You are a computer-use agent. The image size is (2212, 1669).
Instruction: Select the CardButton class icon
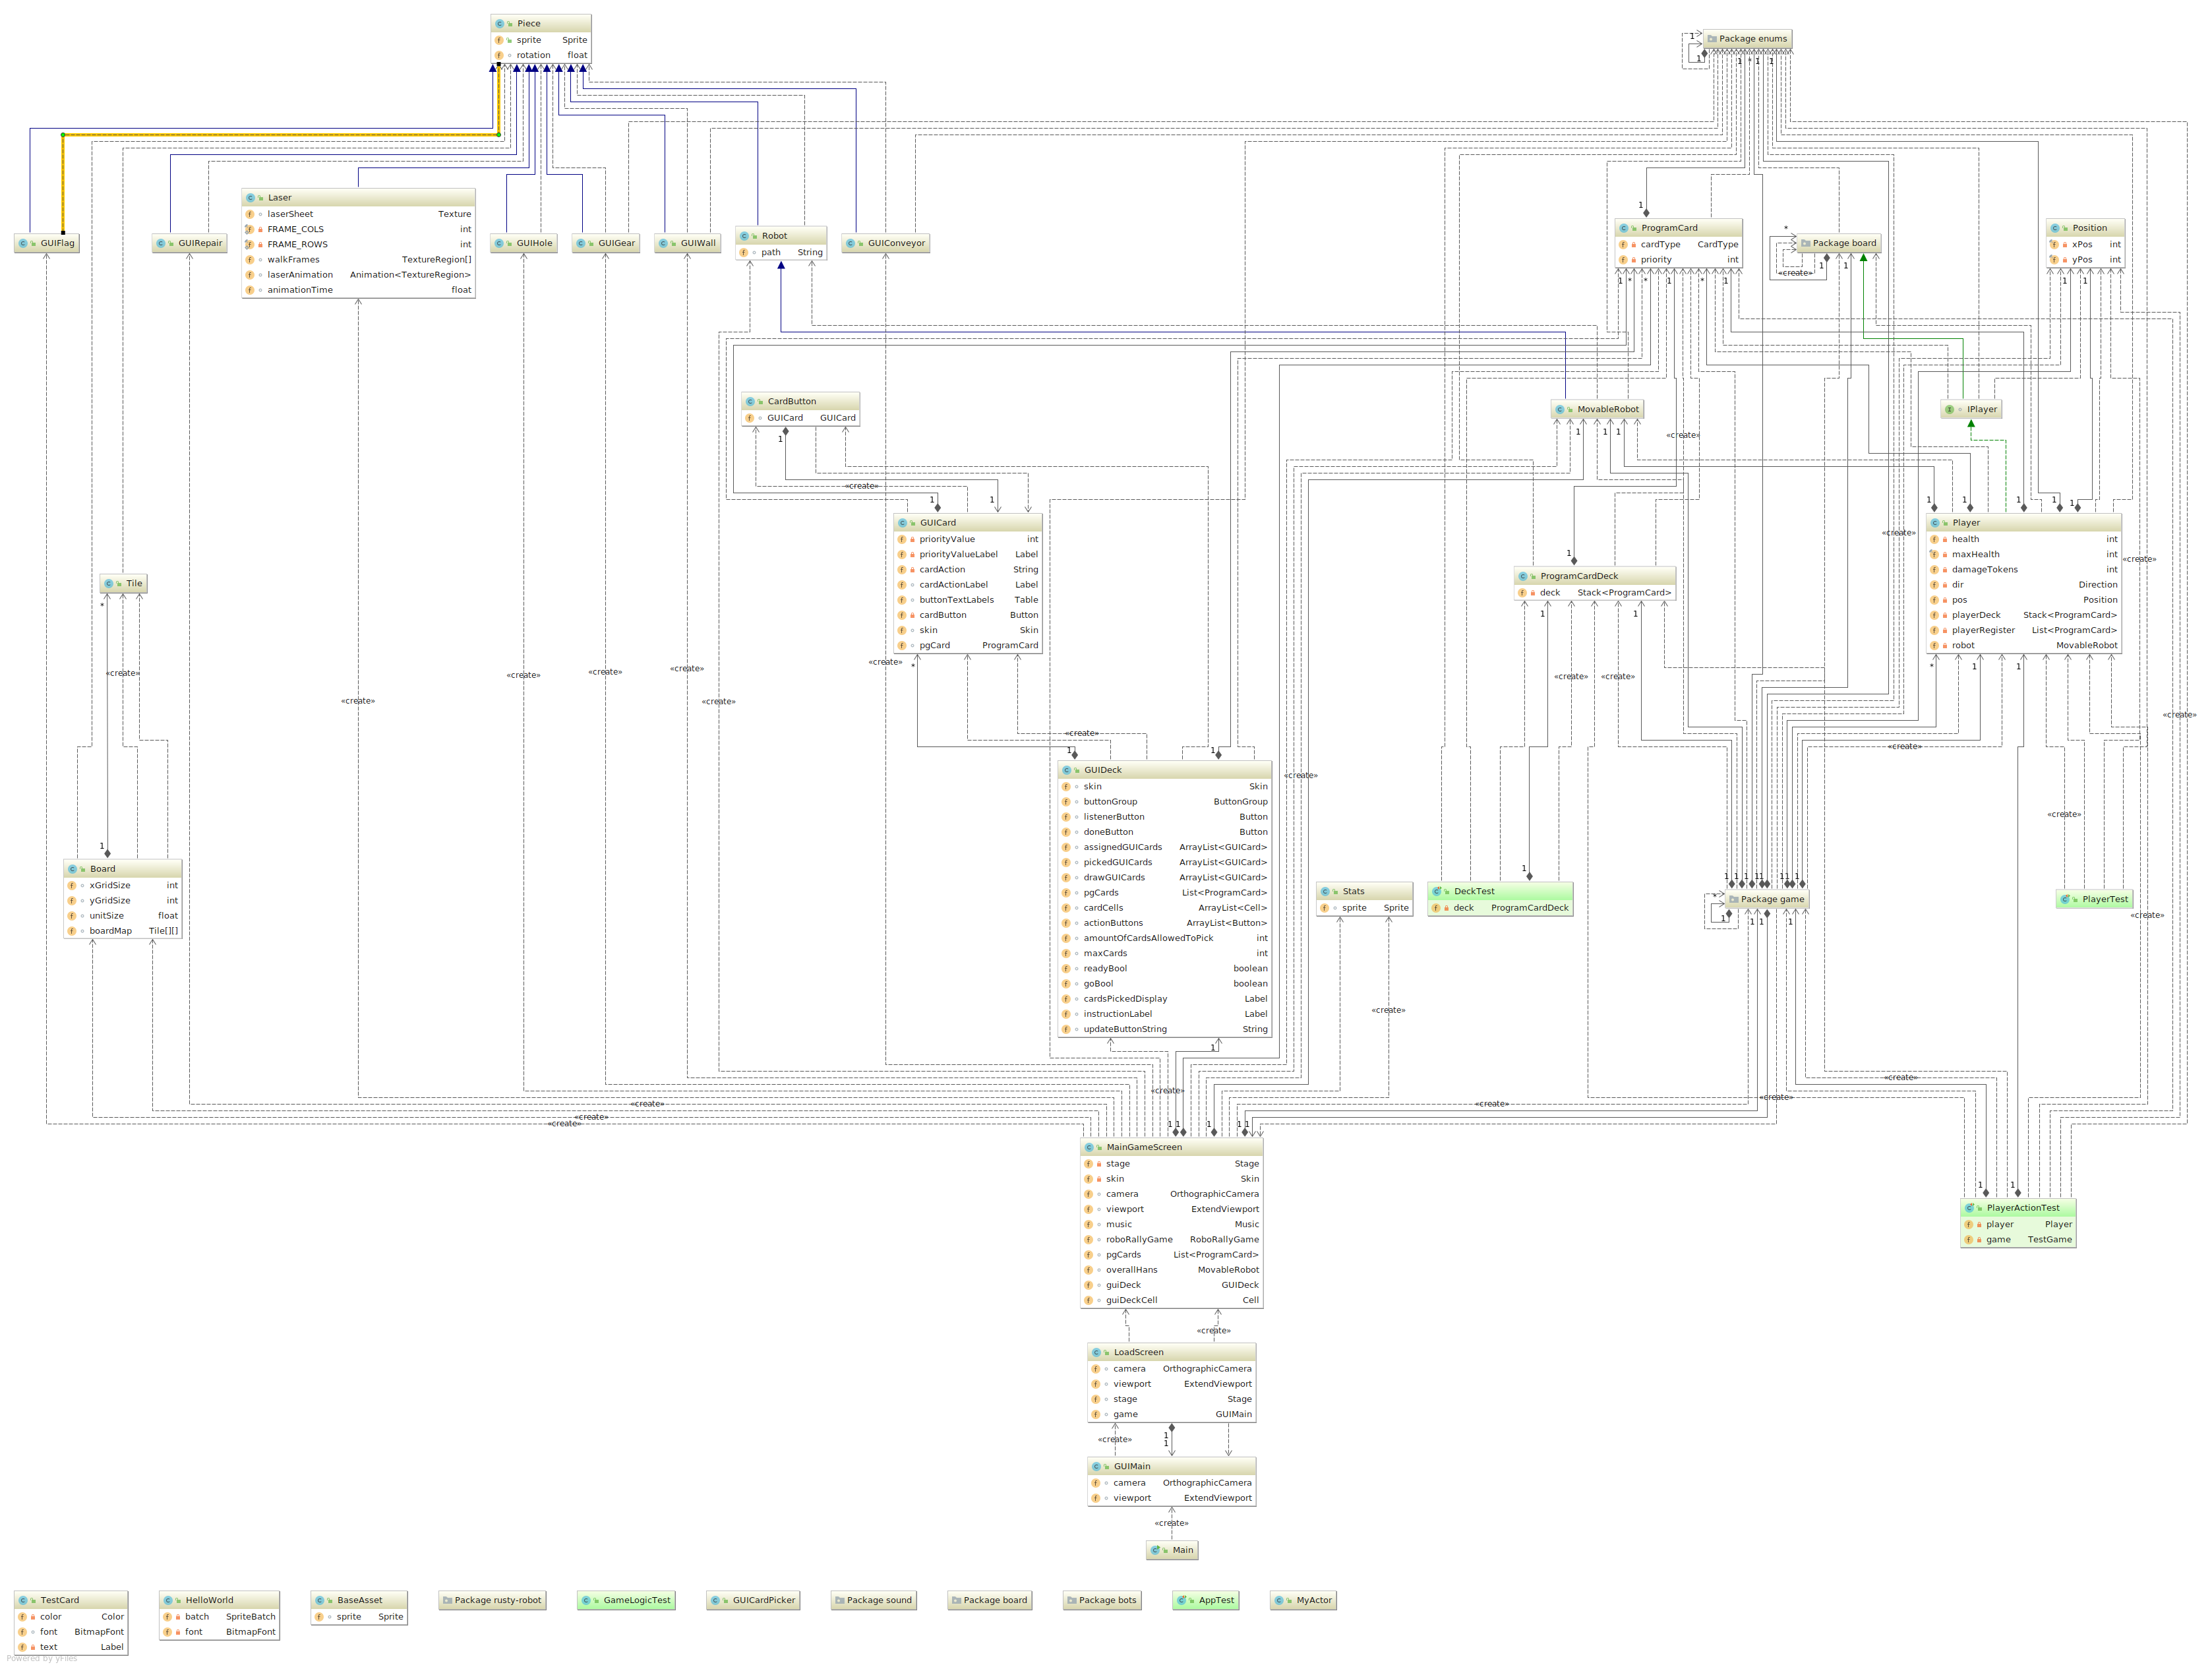point(751,402)
